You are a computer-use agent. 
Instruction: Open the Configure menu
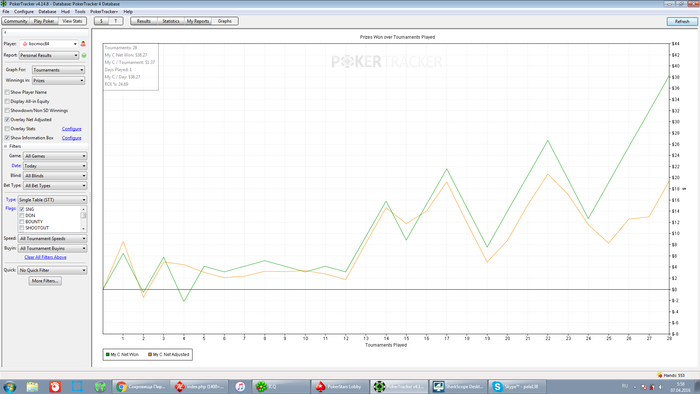click(24, 12)
